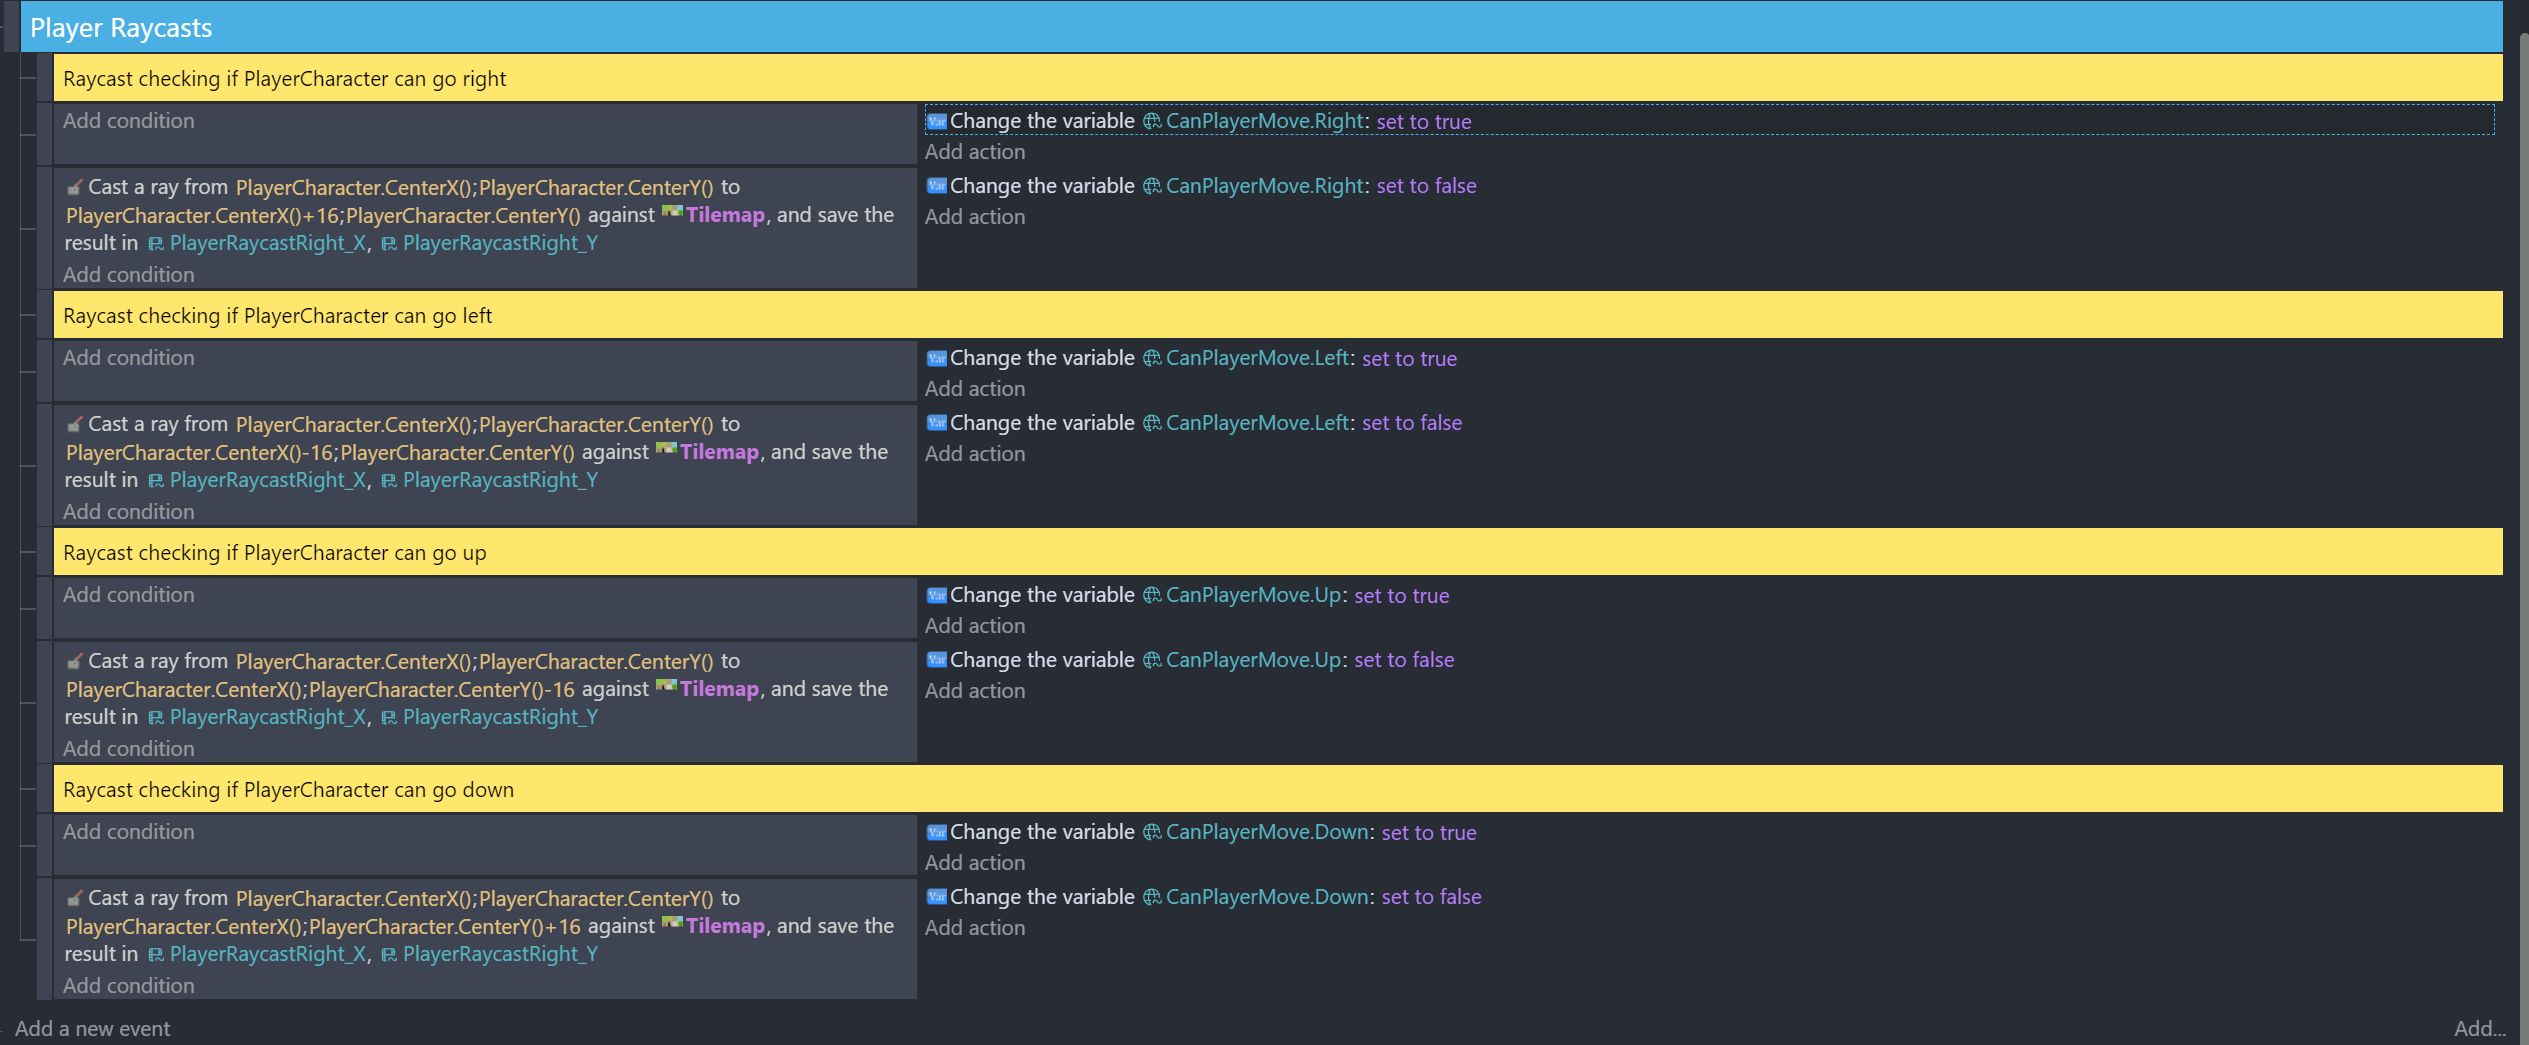Click scene variable icon before PlayerRaycastRight_X in go-right condition
This screenshot has height=1045, width=2529.
coord(156,244)
